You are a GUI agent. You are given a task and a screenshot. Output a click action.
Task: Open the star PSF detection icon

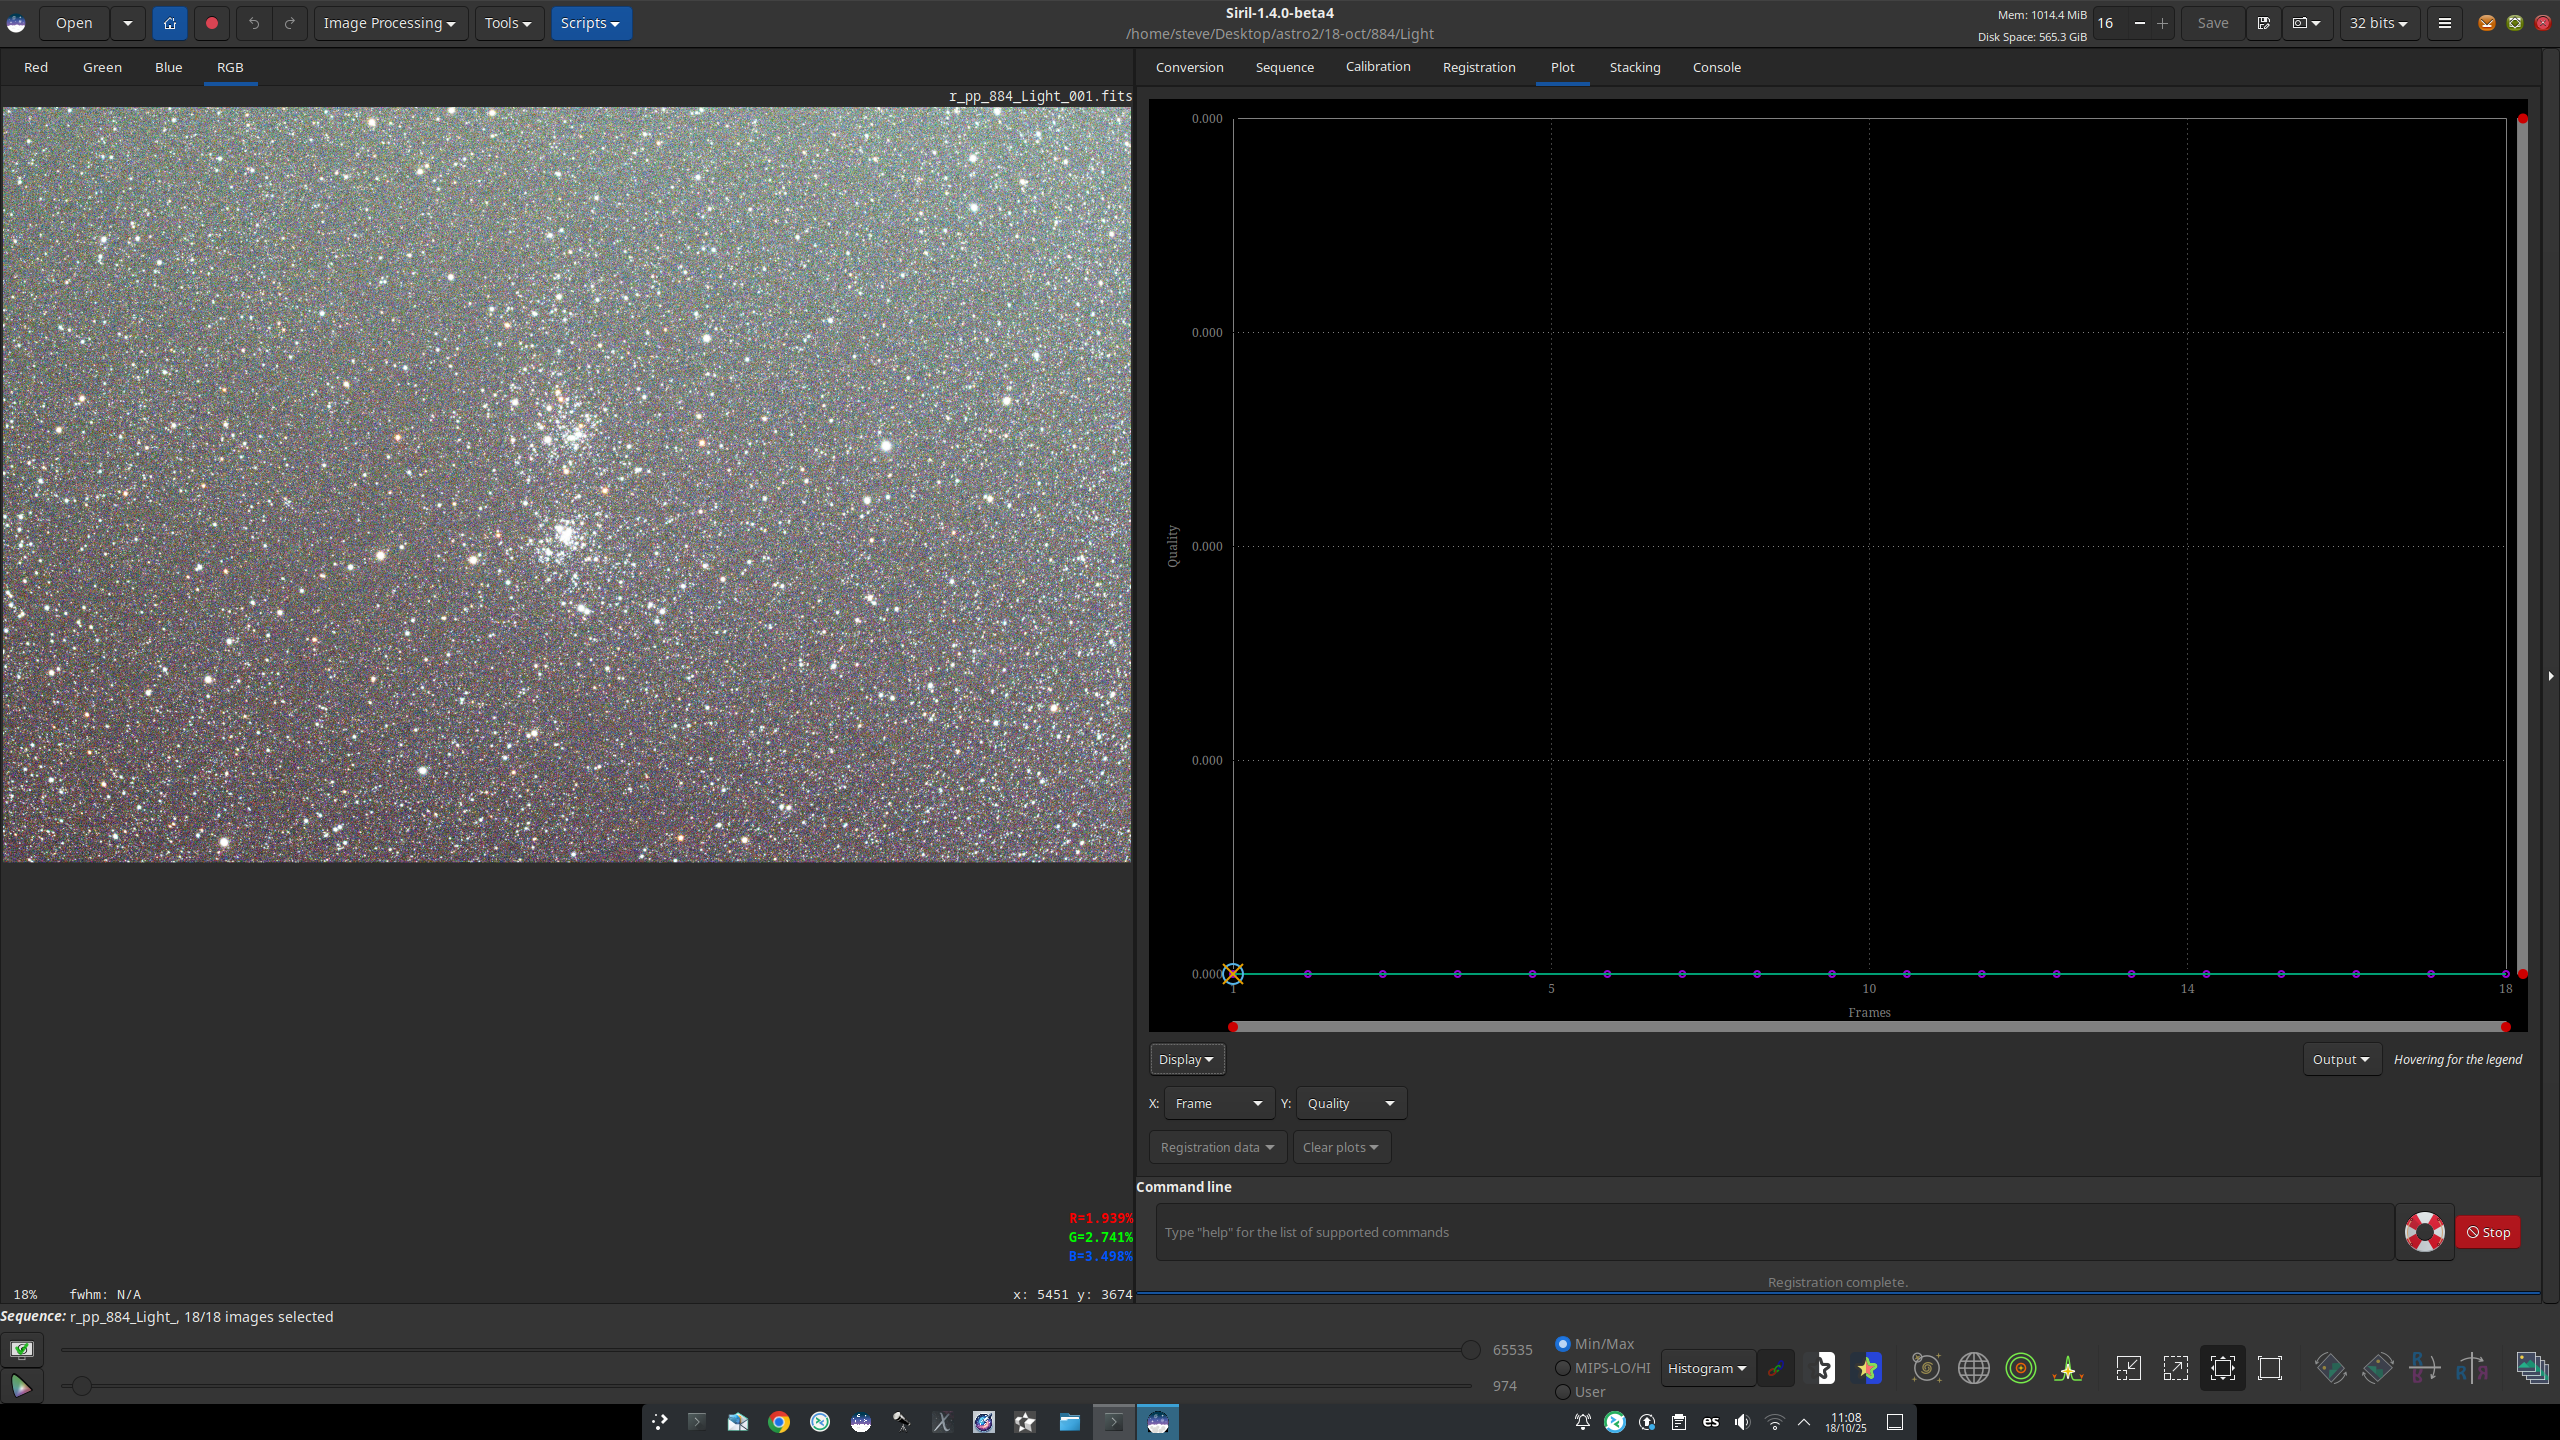tap(2068, 1368)
